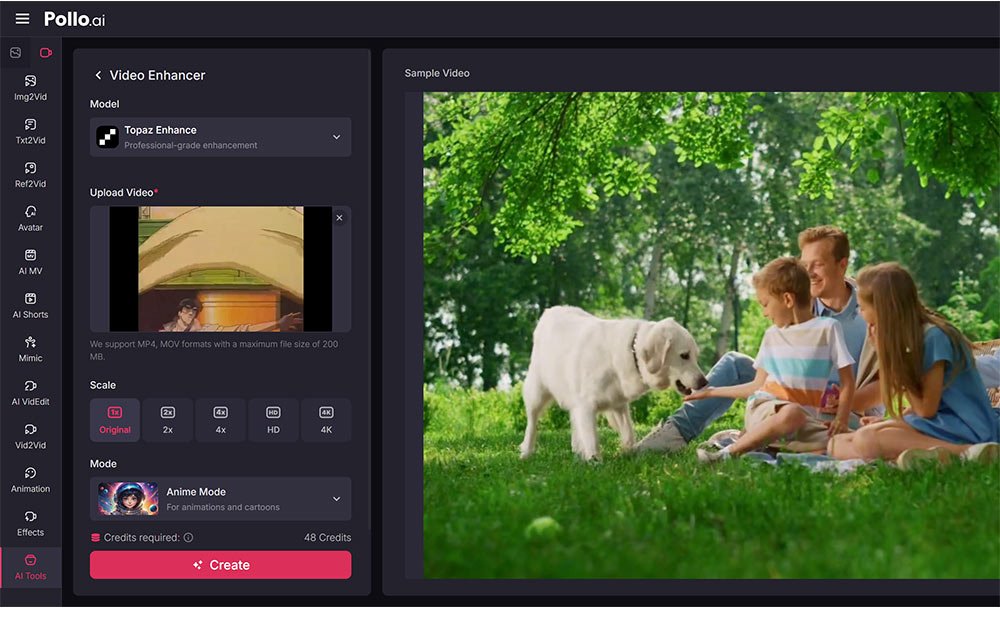
Task: Open the hamburger menu
Action: (x=22, y=19)
